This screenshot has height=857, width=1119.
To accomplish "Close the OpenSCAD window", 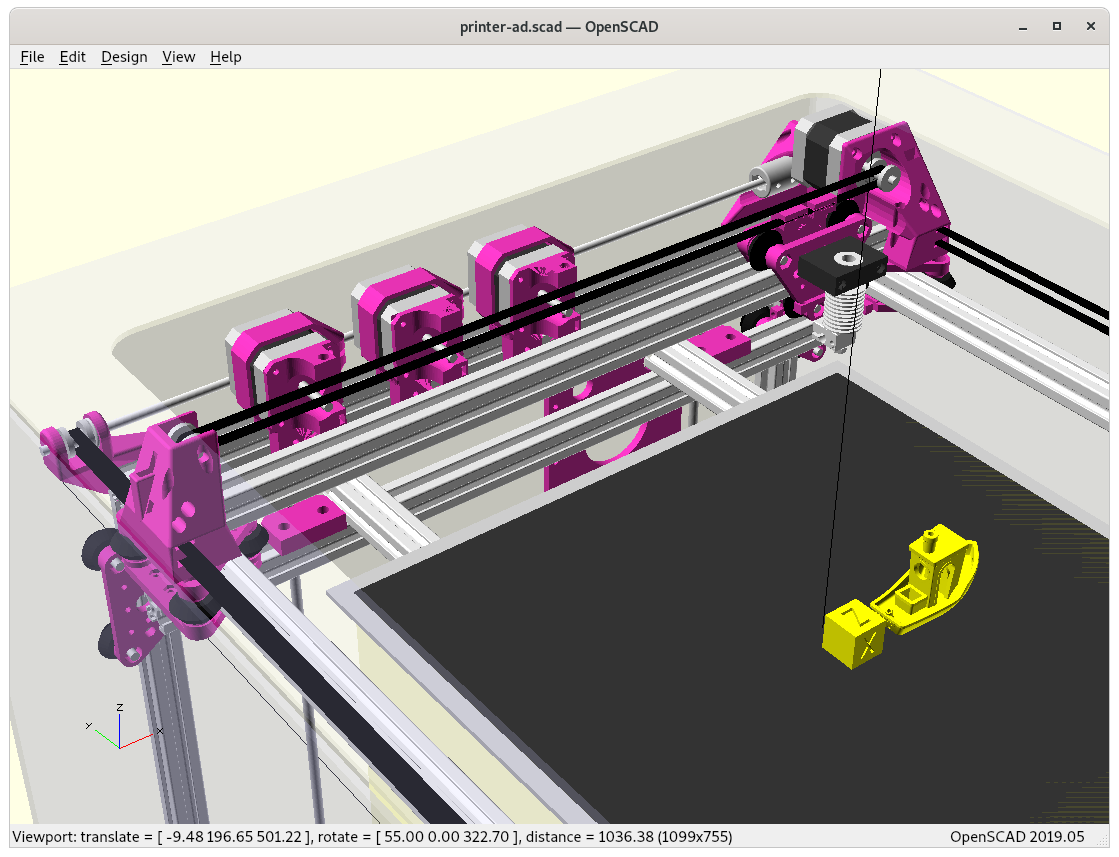I will pyautogui.click(x=1091, y=26).
